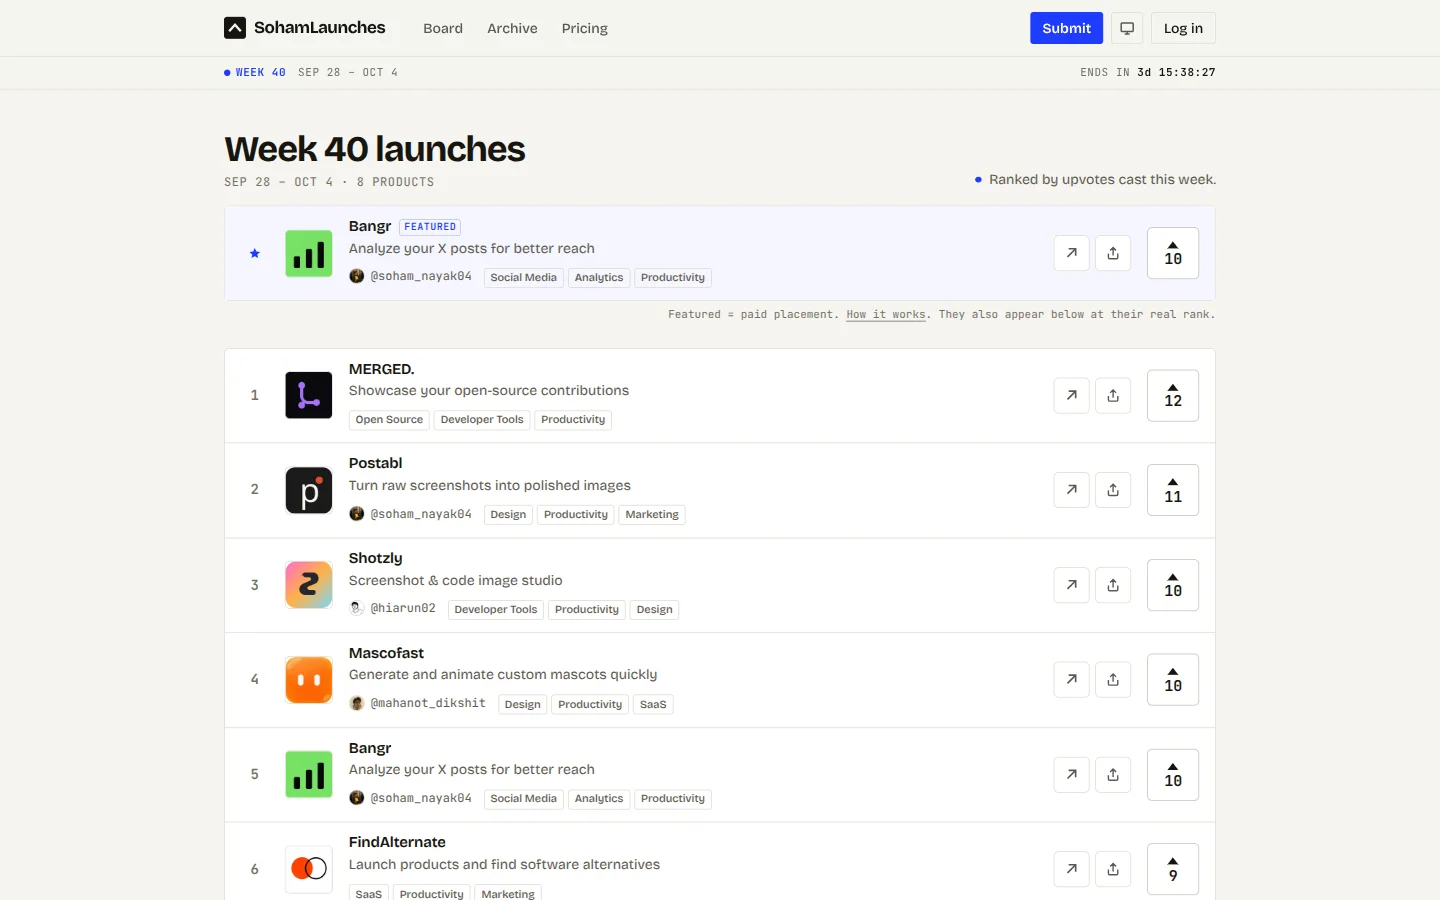This screenshot has width=1440, height=900.
Task: Upvote the featured Bangr product
Action: 1173,253
